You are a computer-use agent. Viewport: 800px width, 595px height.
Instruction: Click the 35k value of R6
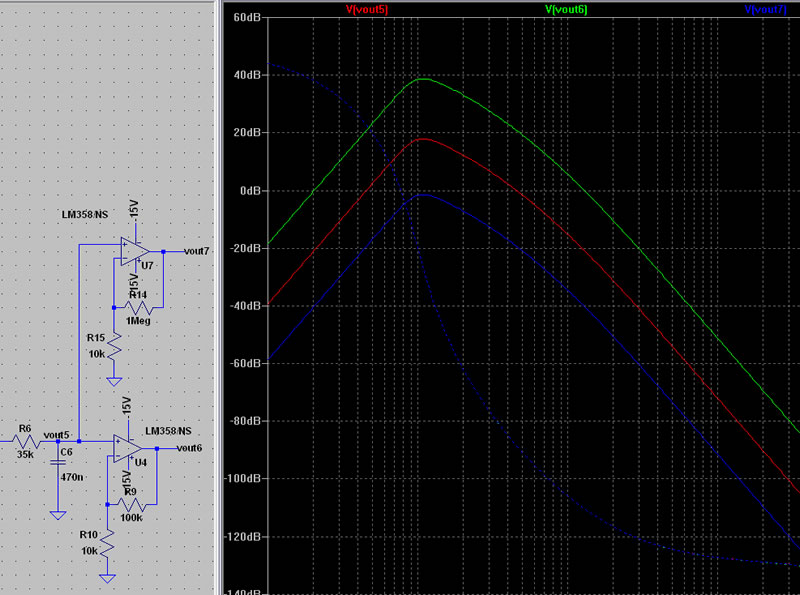point(25,454)
